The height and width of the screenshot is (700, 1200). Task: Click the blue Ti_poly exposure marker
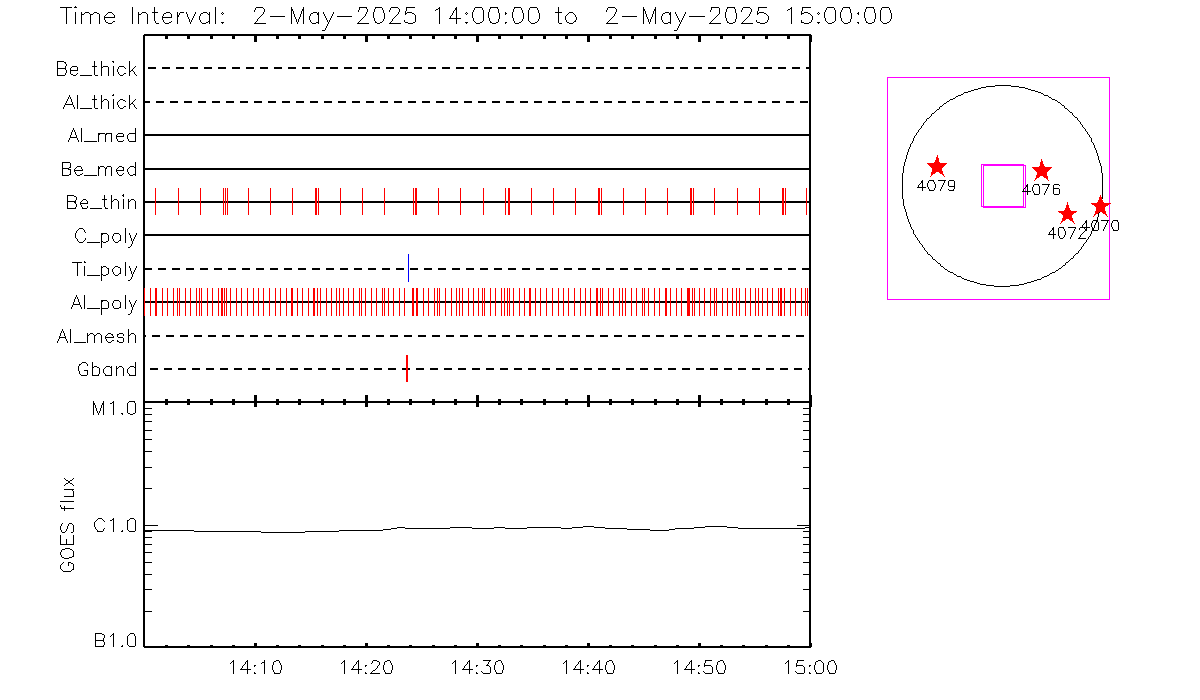coord(408,268)
